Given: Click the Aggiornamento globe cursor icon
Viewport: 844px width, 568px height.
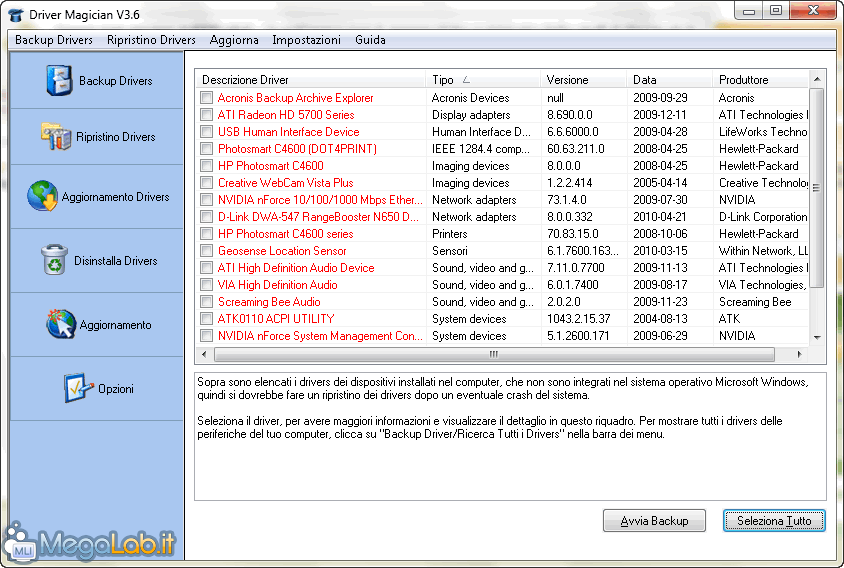Looking at the screenshot, I should point(61,324).
